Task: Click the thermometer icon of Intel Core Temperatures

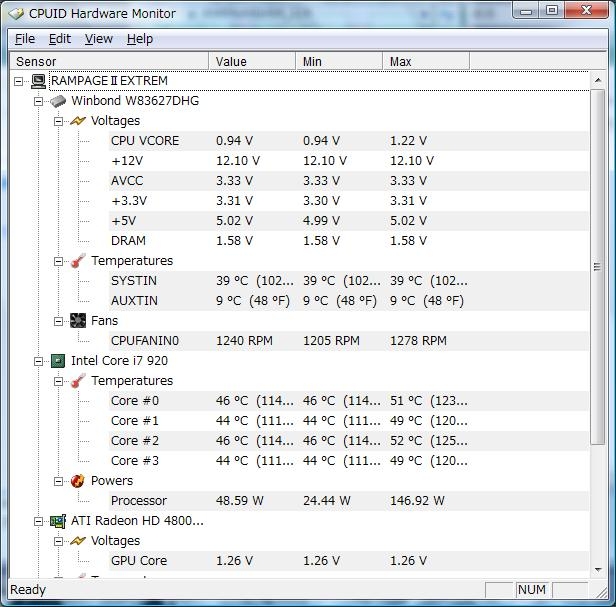Action: [78, 381]
